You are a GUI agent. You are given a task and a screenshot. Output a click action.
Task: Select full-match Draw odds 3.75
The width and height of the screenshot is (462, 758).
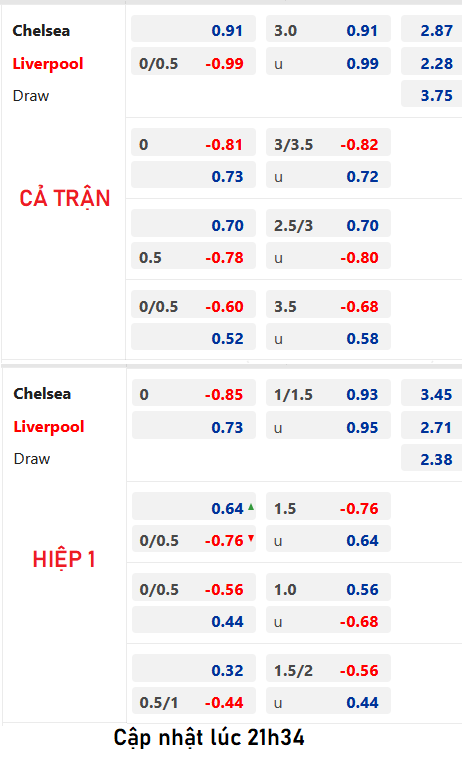tap(432, 95)
